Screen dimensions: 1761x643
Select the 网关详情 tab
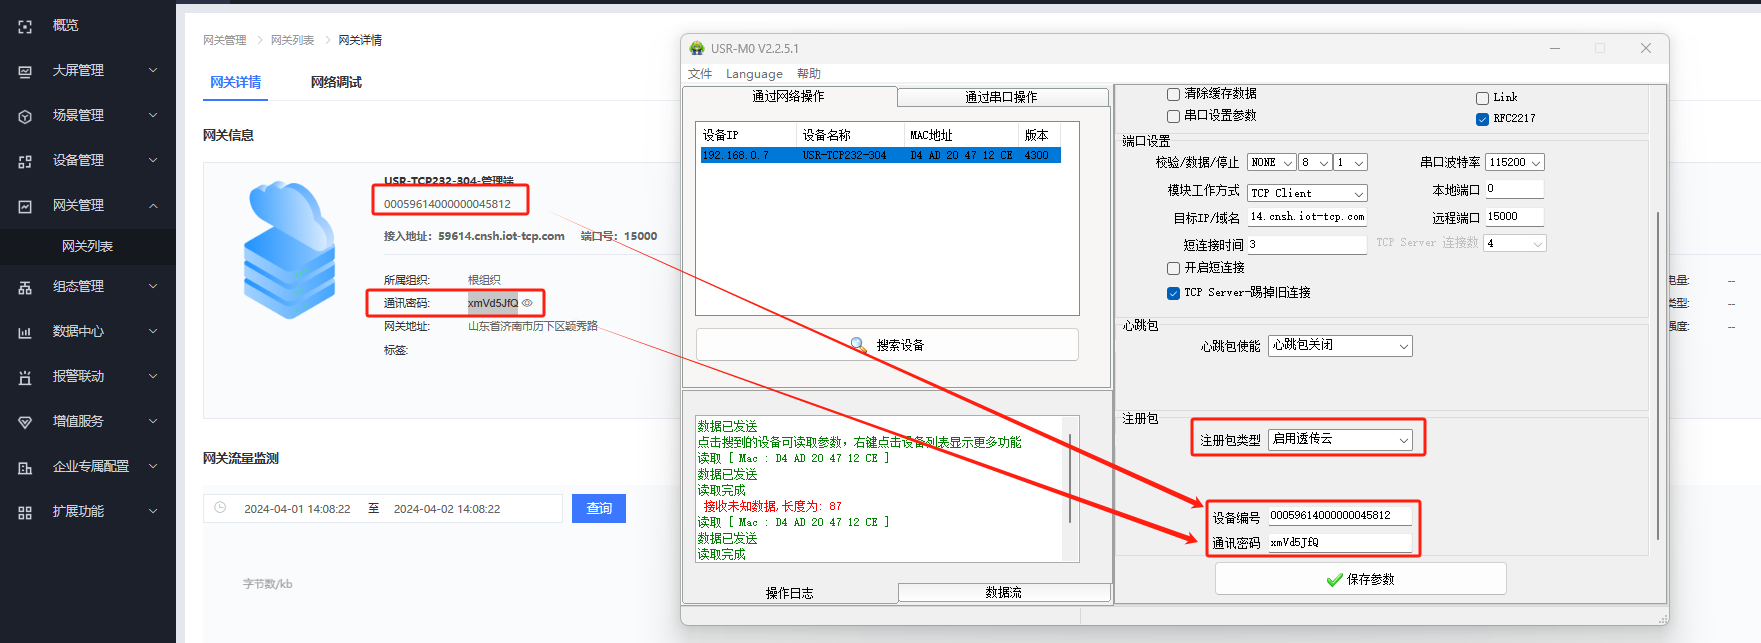[236, 82]
